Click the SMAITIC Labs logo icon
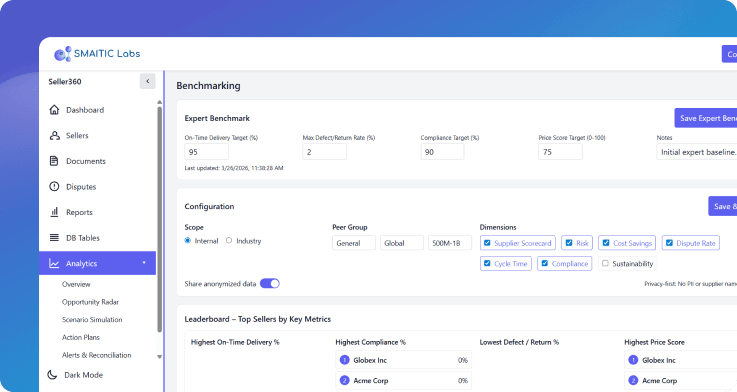The width and height of the screenshot is (737, 392). click(x=63, y=54)
